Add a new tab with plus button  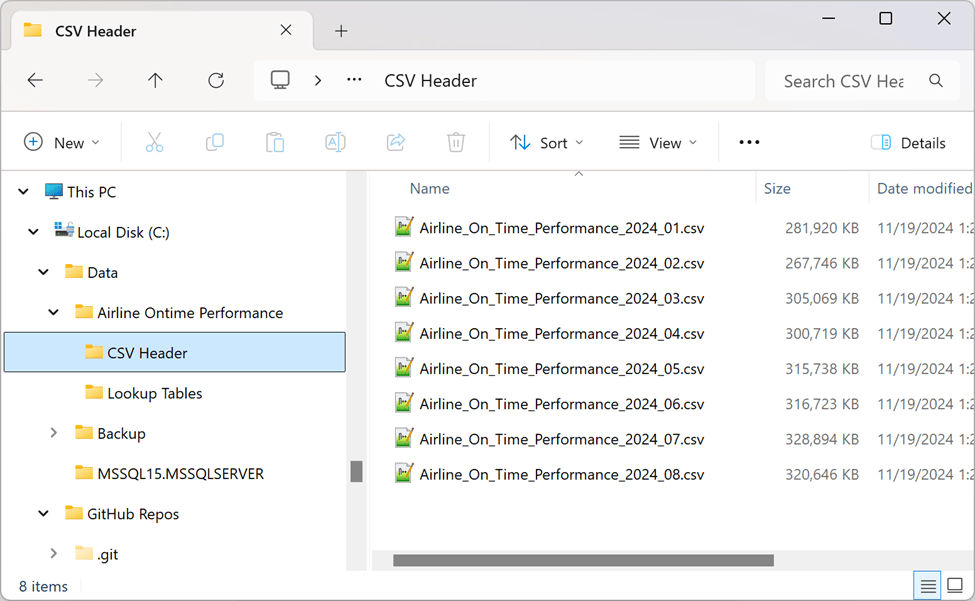coord(341,31)
